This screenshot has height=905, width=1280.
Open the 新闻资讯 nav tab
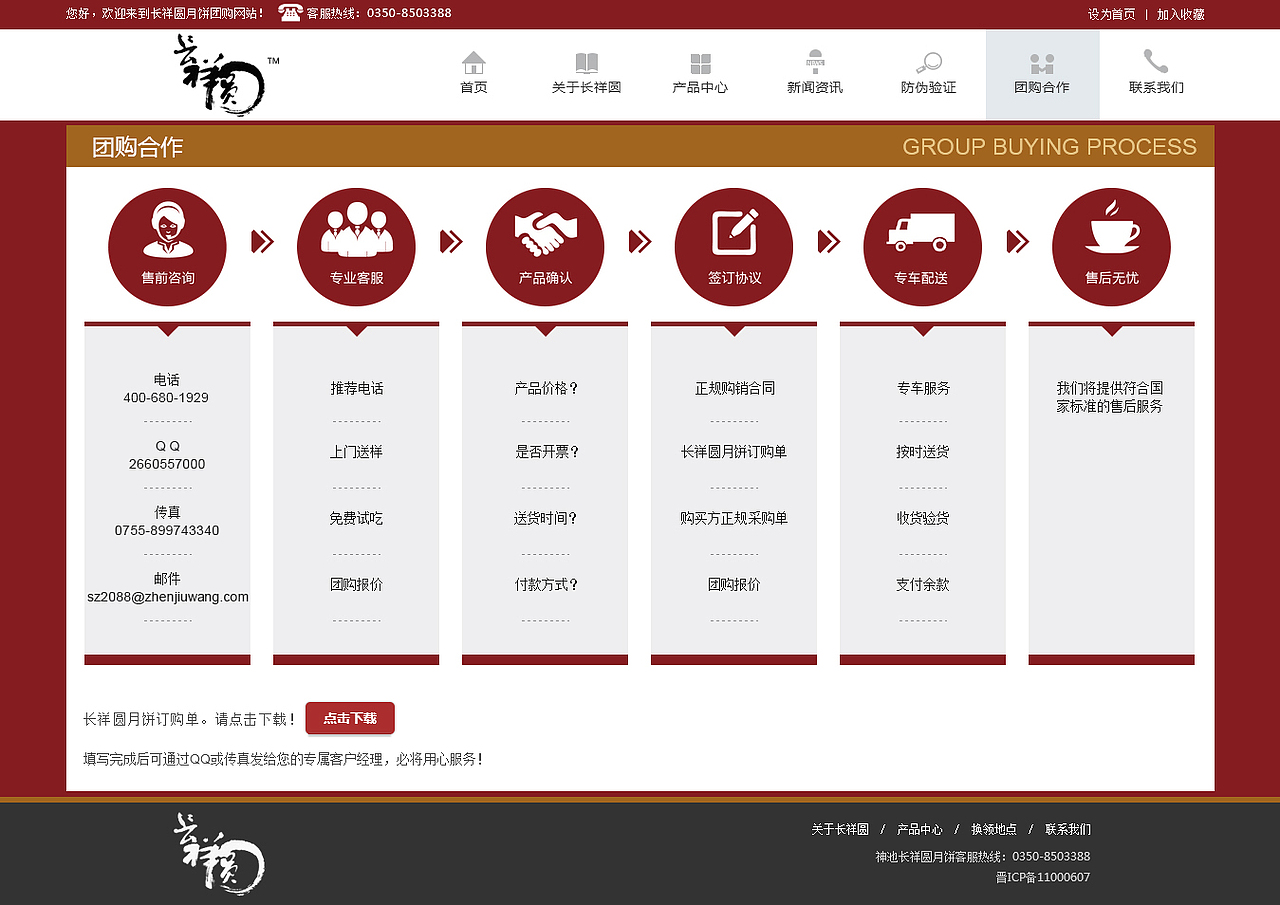[x=815, y=75]
